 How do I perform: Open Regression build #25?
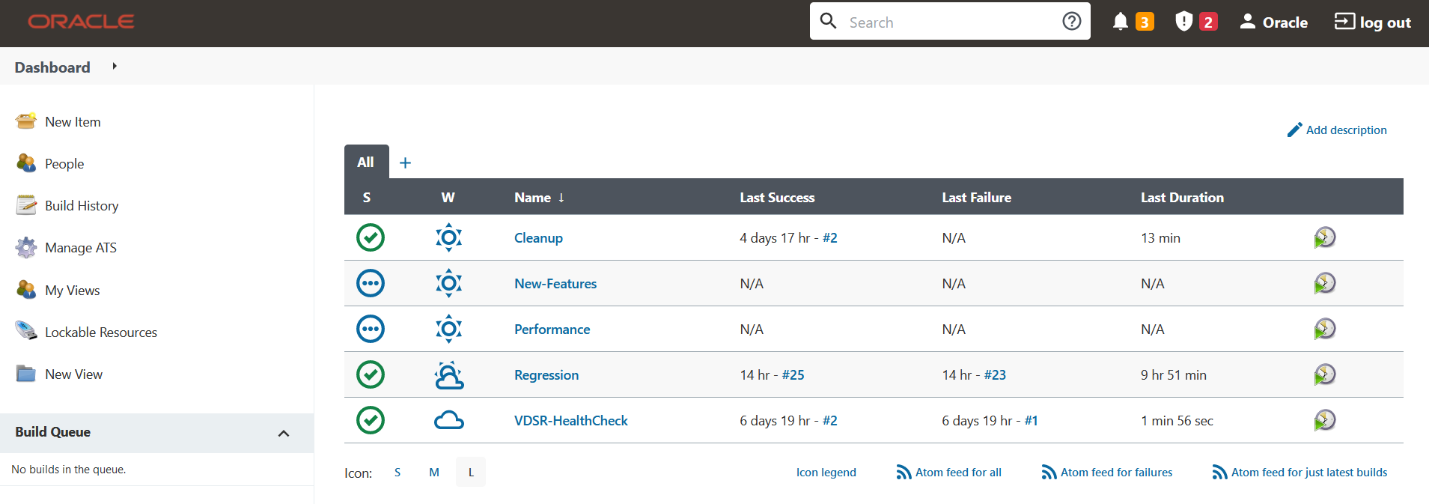tap(793, 375)
